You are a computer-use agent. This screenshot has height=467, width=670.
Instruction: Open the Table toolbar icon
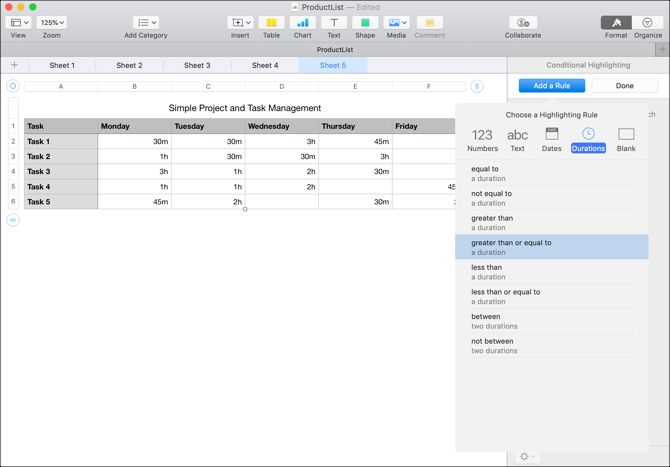click(271, 23)
